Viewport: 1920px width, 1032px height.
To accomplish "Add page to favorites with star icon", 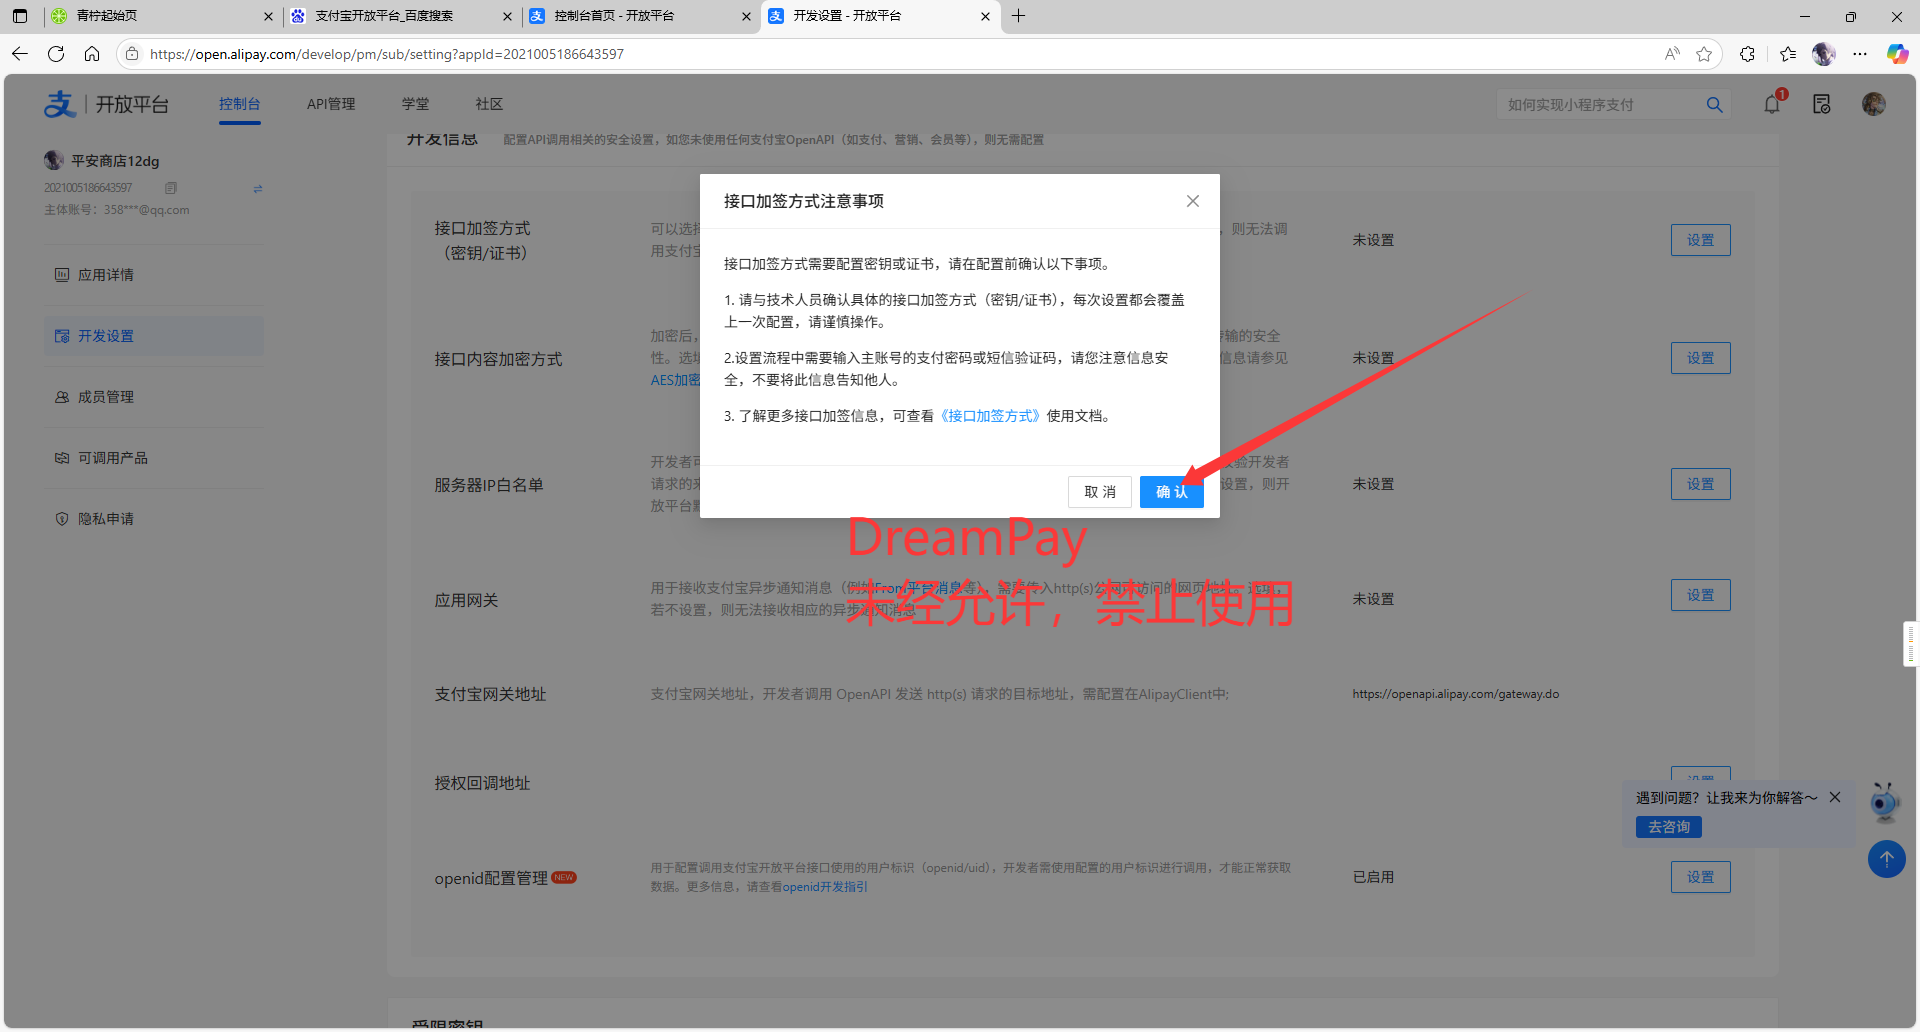I will click(1704, 54).
